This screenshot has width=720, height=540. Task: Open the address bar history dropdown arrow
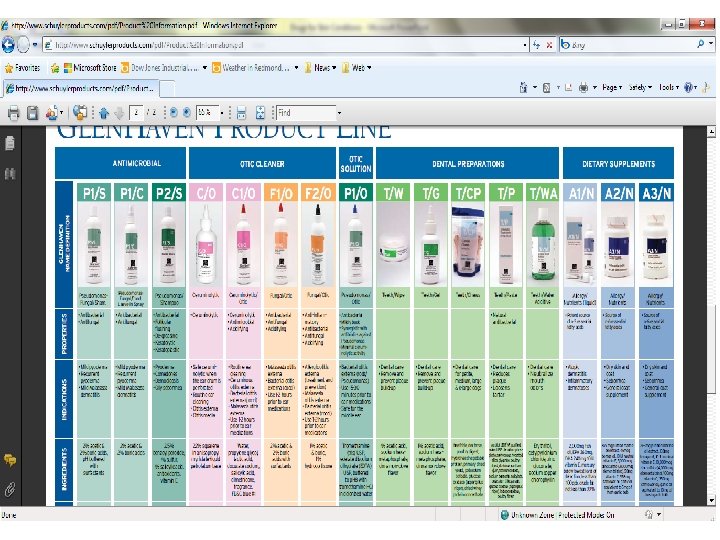click(x=525, y=45)
